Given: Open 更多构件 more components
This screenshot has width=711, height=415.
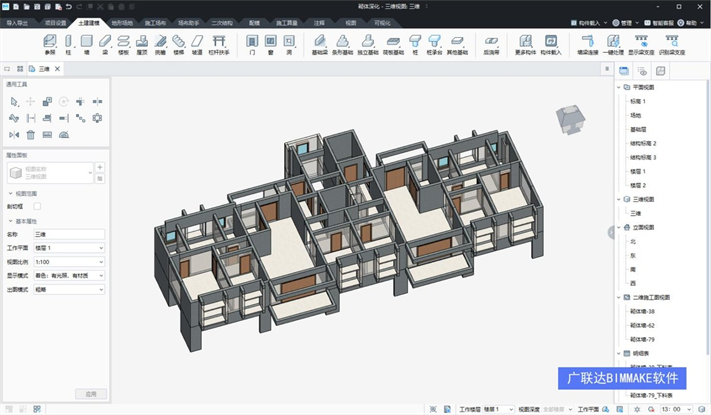Looking at the screenshot, I should pos(526,45).
